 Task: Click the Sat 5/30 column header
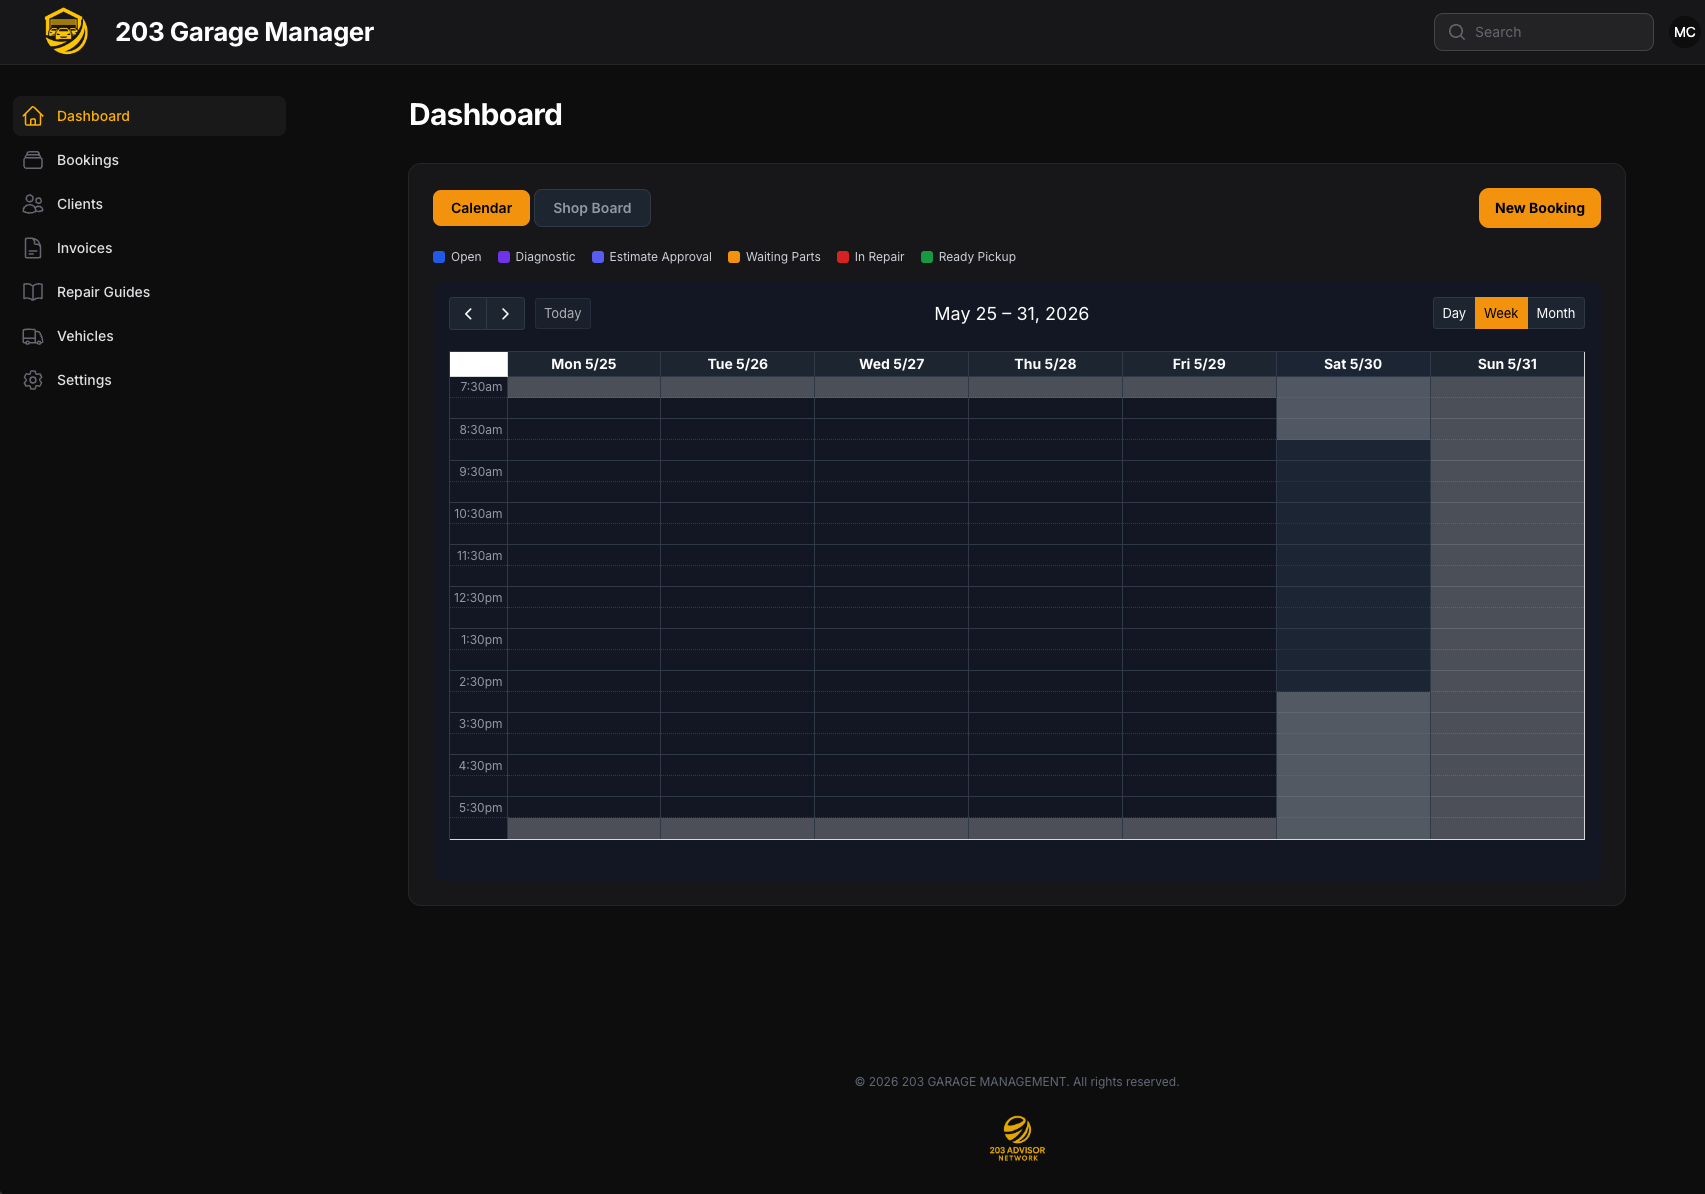click(x=1353, y=364)
